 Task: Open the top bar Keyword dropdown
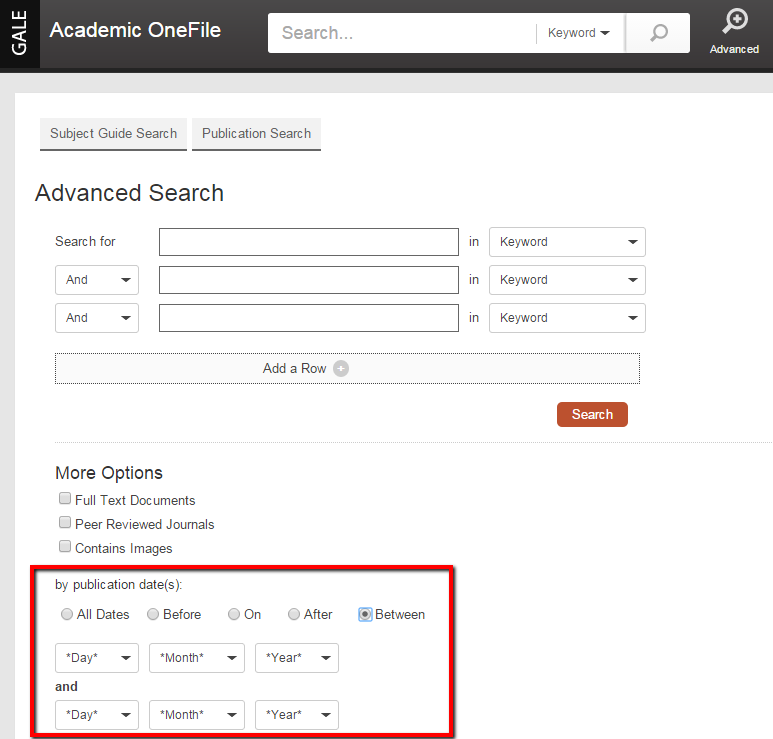(579, 33)
